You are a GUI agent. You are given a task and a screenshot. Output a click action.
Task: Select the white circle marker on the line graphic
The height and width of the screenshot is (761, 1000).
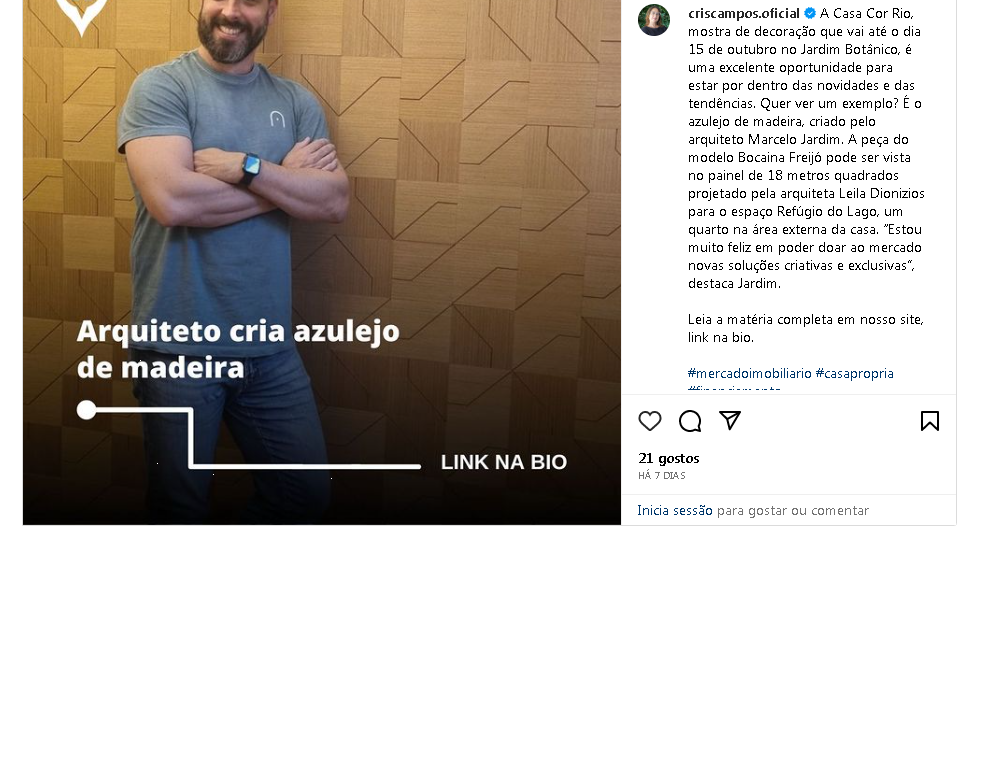pos(87,410)
